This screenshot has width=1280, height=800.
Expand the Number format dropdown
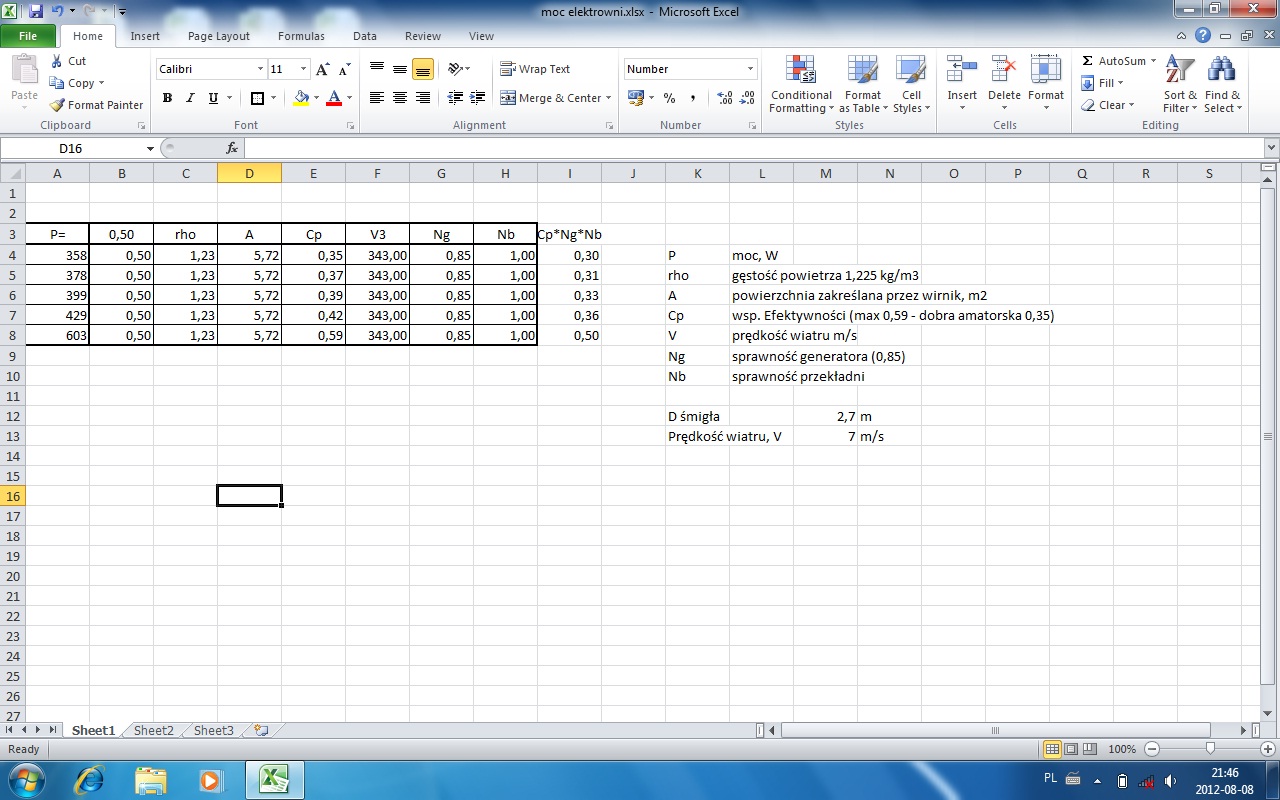[750, 69]
